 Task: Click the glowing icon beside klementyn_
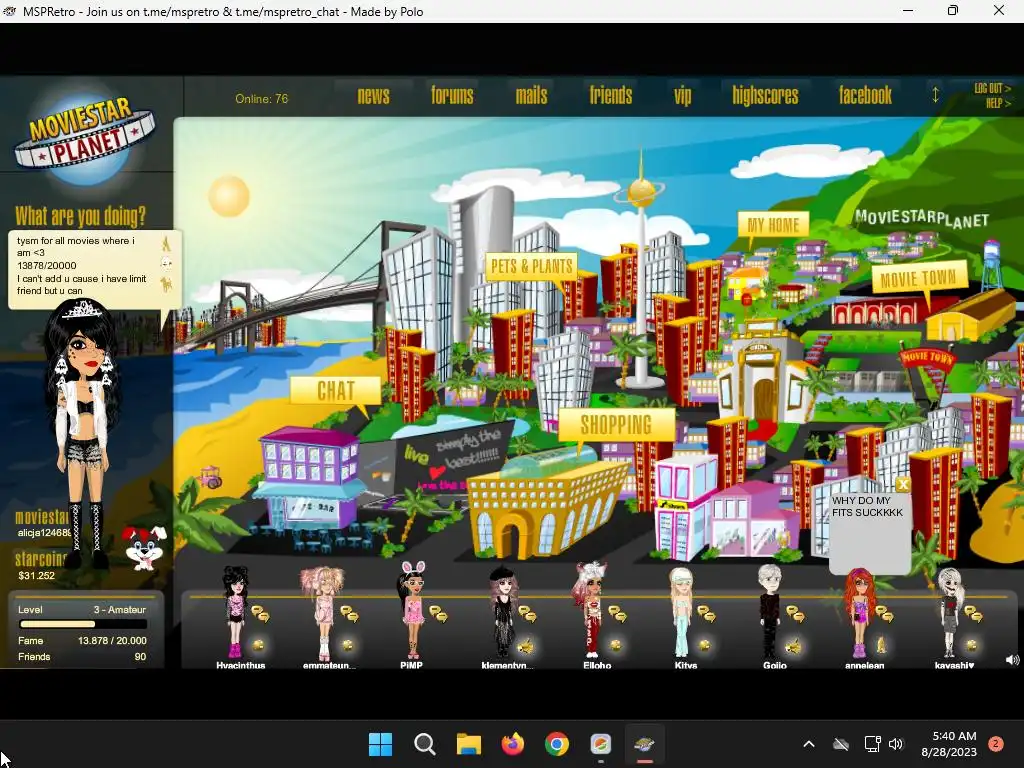pos(526,646)
